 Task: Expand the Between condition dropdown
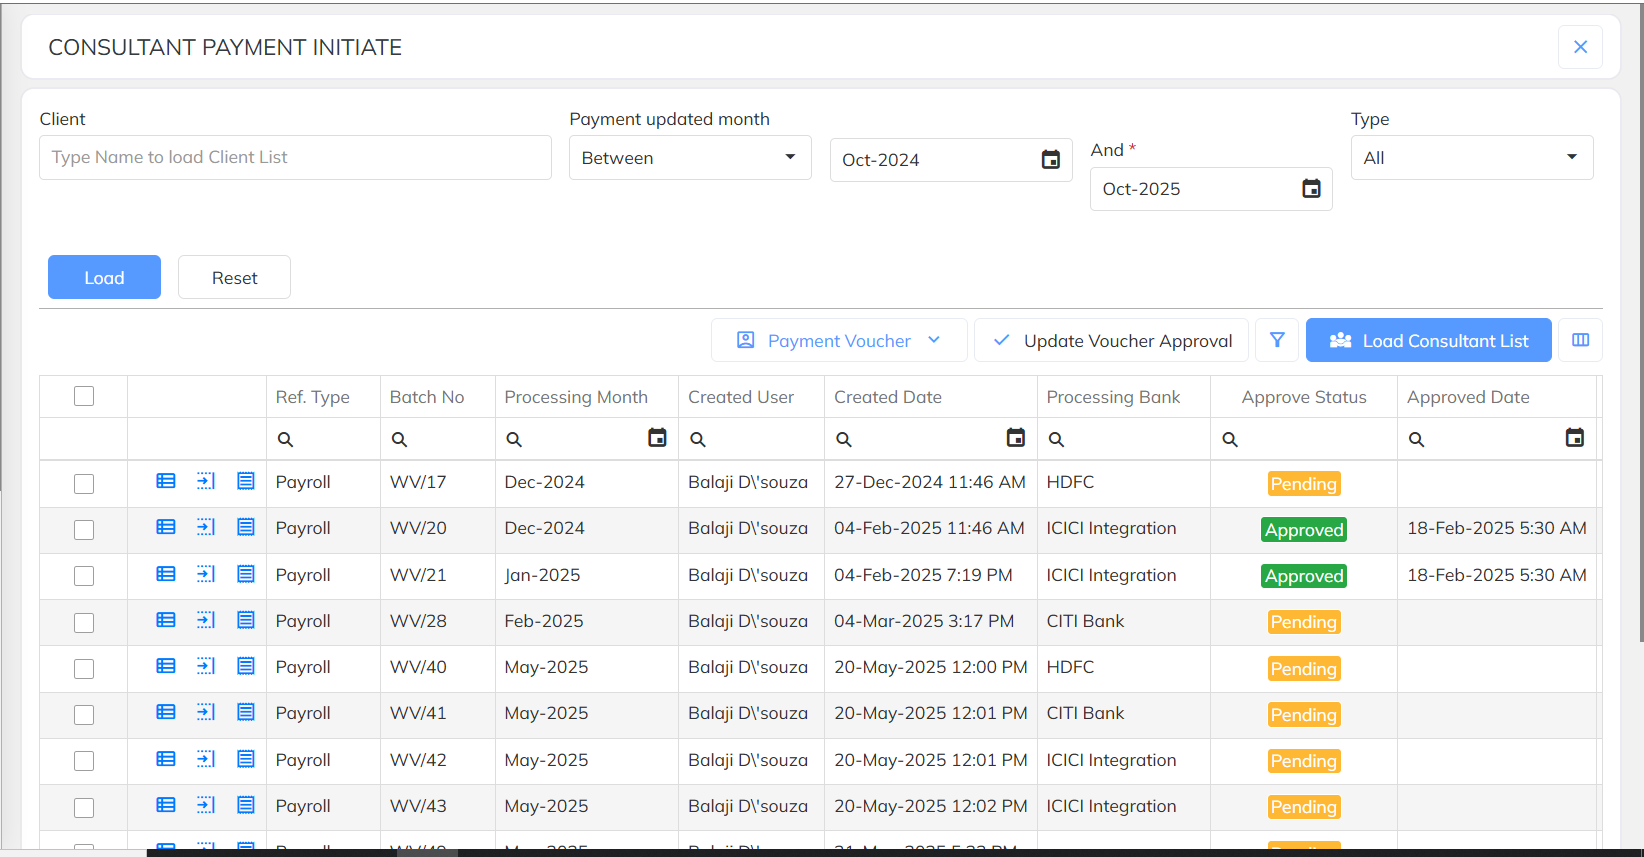tap(689, 158)
